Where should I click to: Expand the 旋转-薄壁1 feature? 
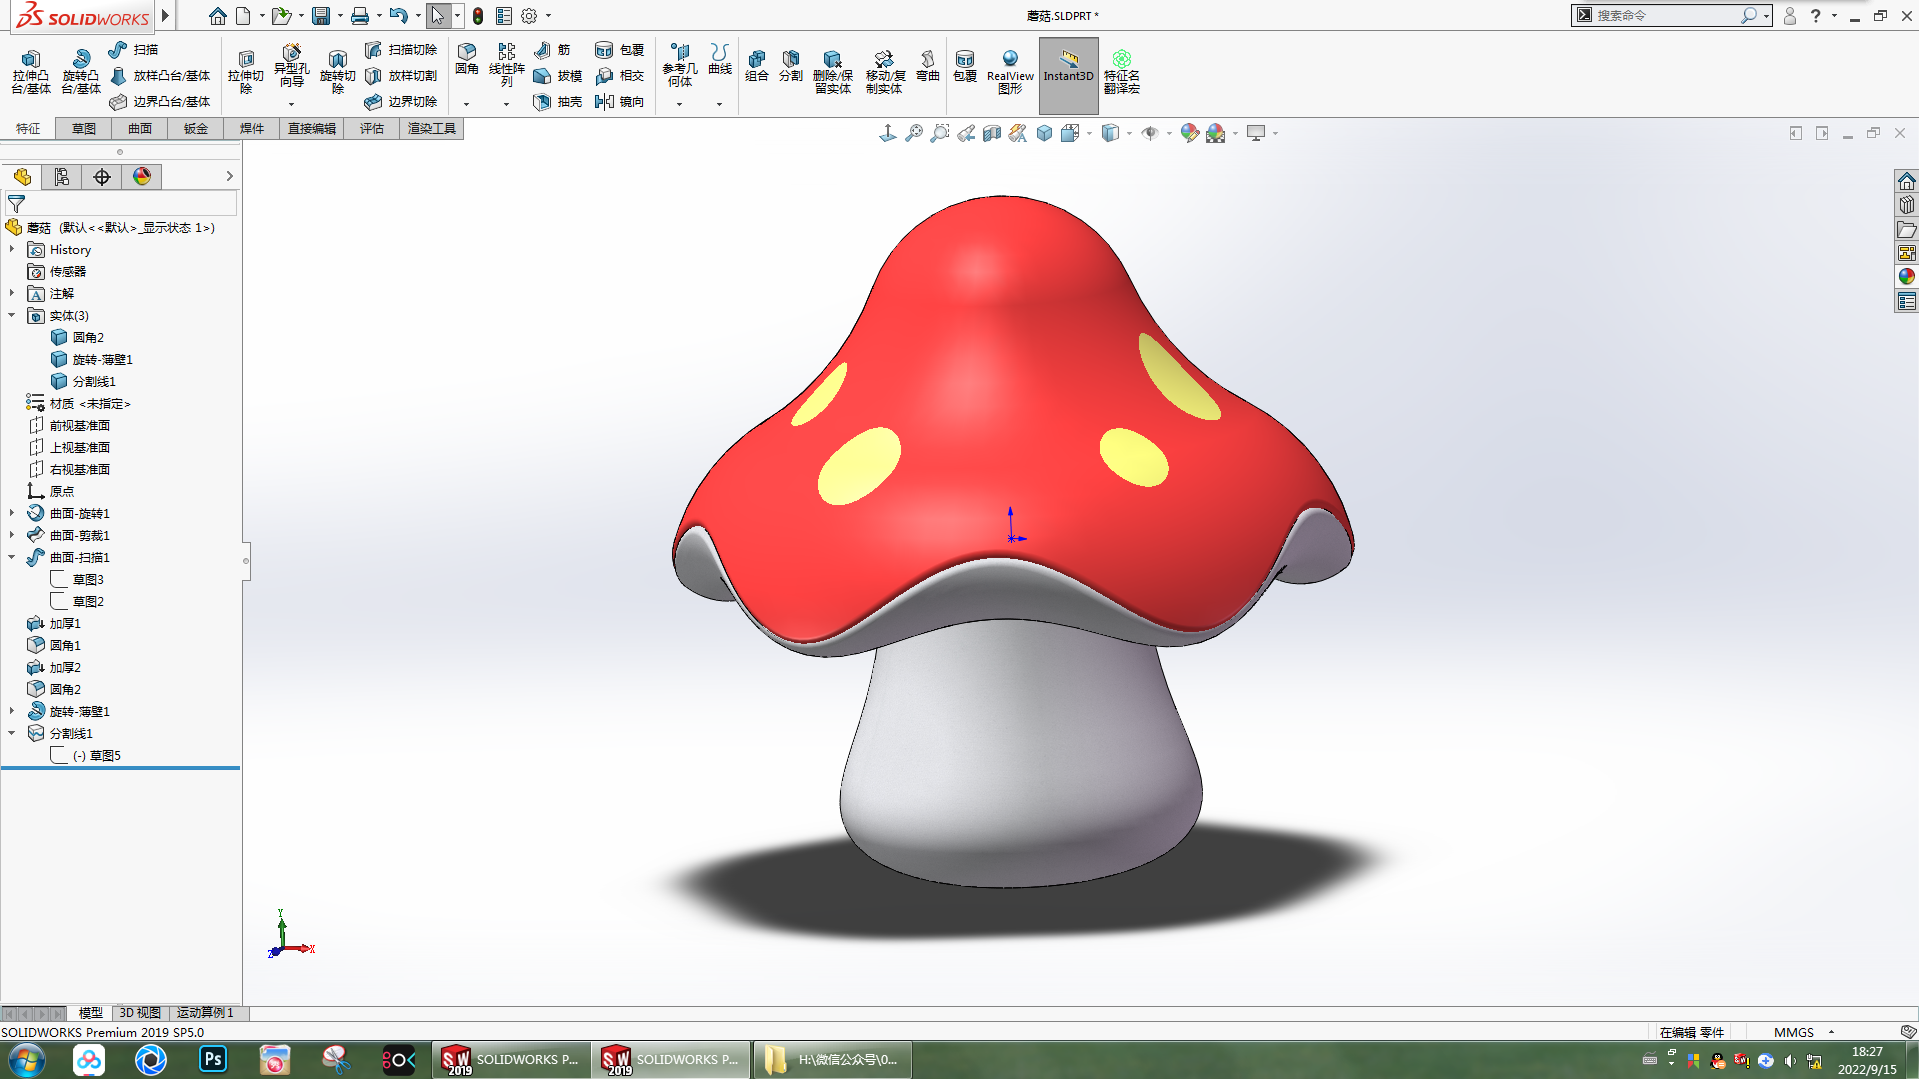12,711
